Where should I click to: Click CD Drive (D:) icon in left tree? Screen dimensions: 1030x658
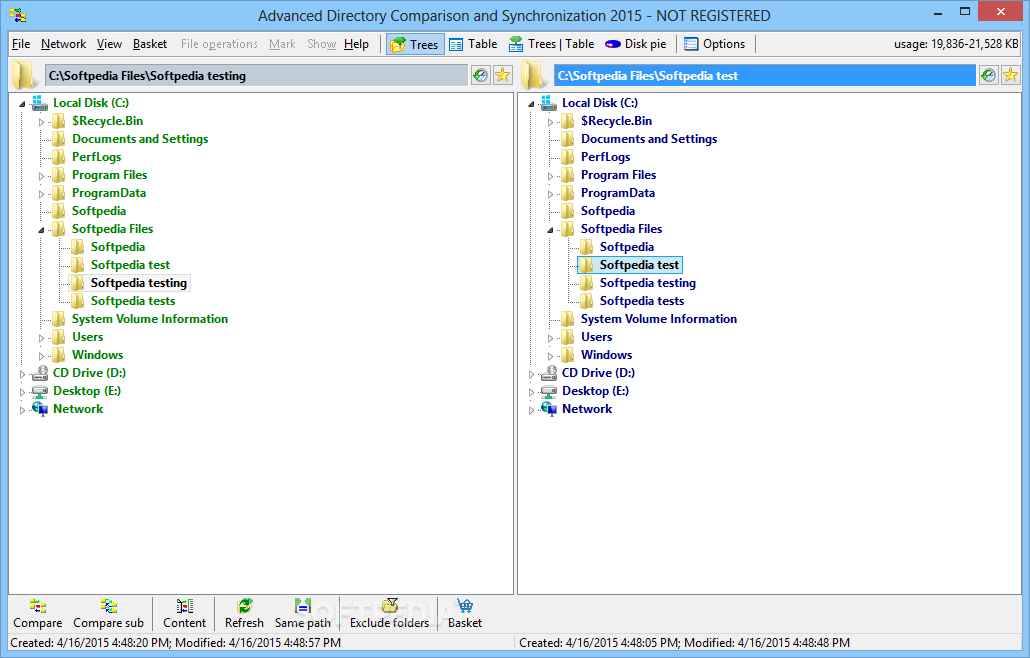40,373
